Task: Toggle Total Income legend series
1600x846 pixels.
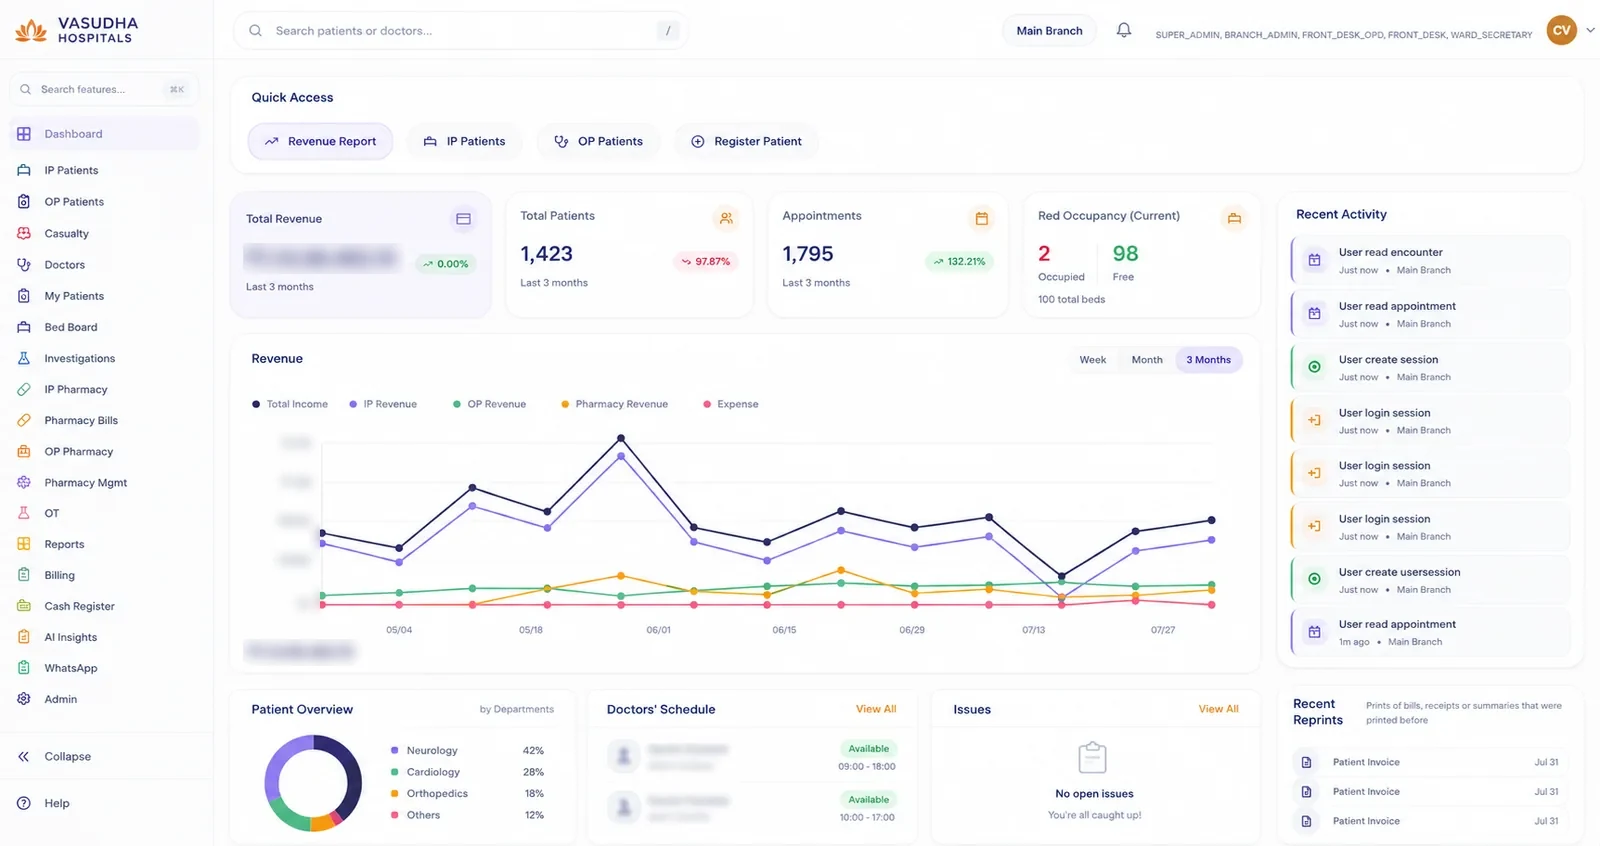Action: (x=290, y=404)
